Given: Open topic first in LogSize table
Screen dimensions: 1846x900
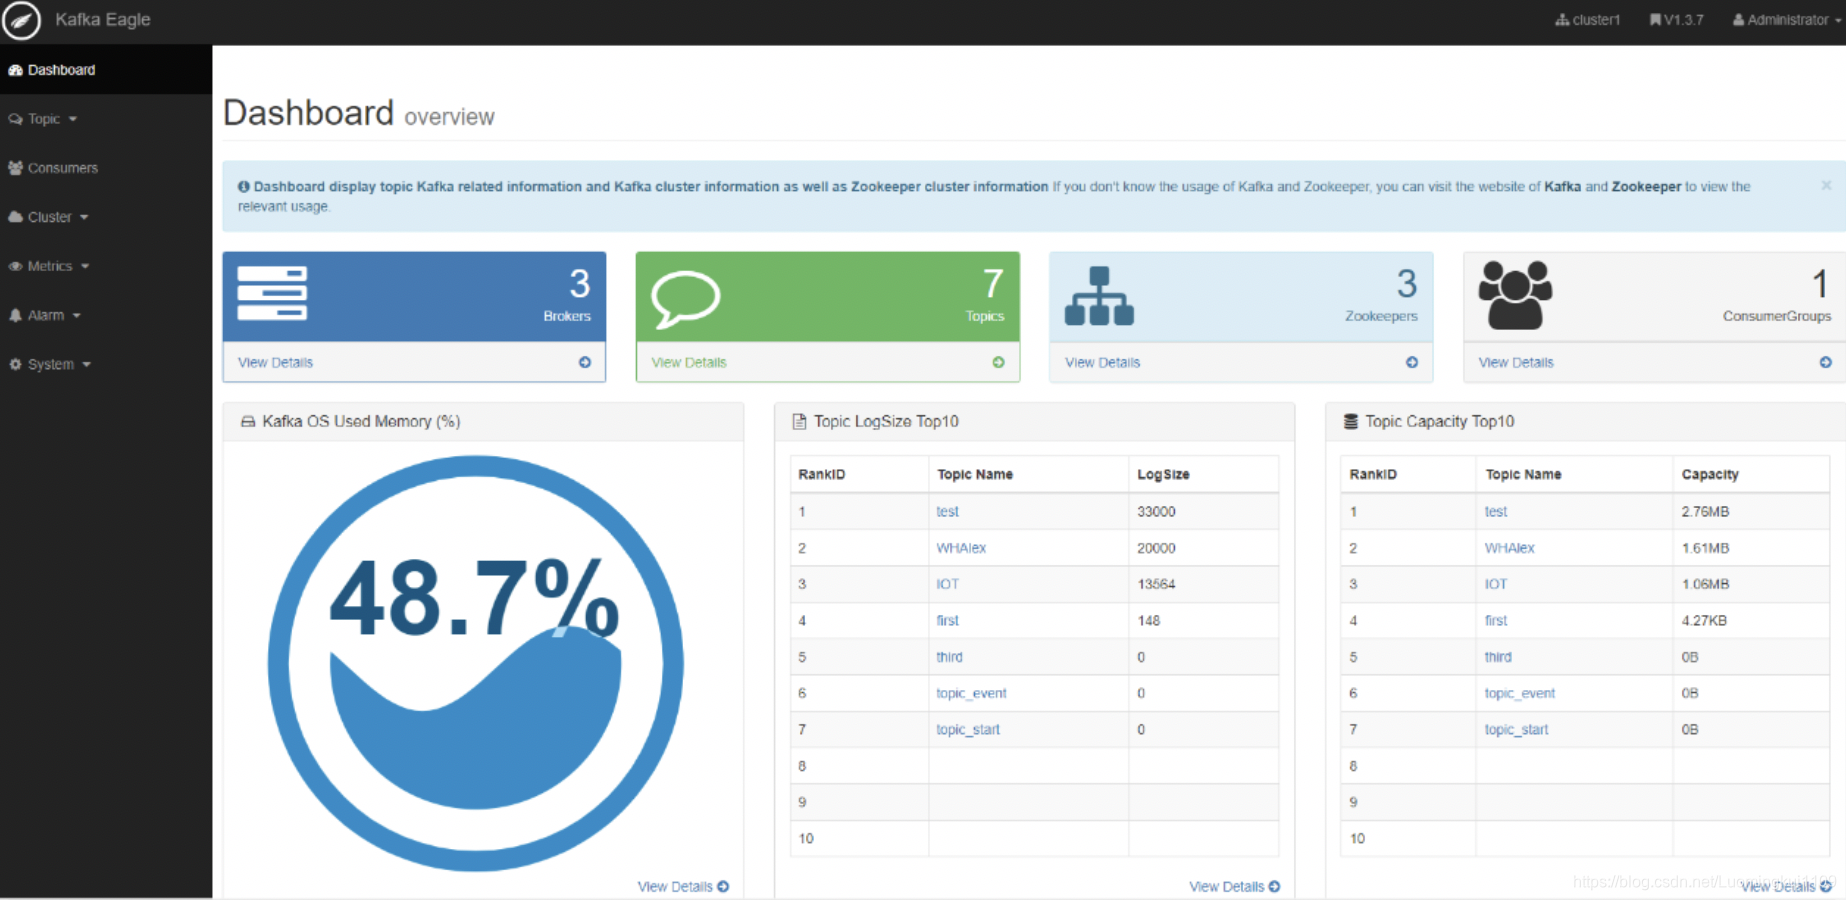Looking at the screenshot, I should pyautogui.click(x=947, y=621).
